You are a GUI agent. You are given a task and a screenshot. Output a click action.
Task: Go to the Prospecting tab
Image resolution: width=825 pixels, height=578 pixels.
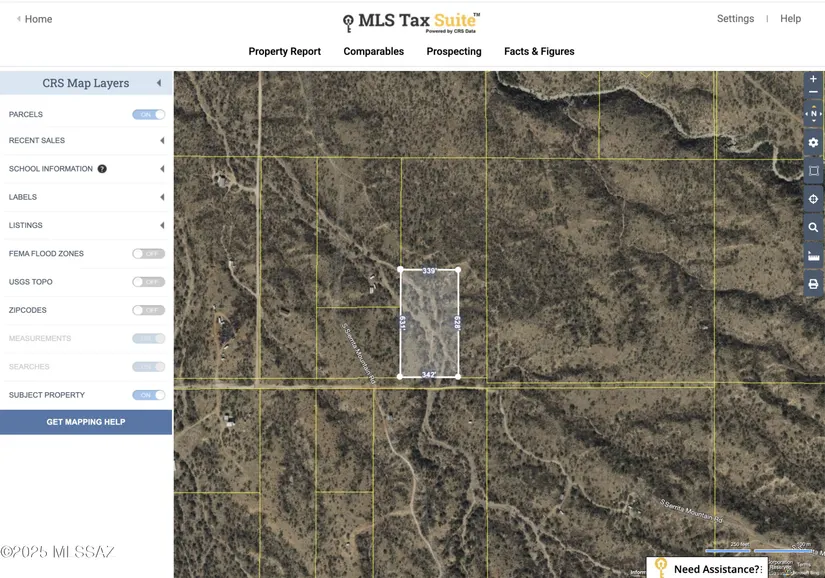click(x=453, y=52)
